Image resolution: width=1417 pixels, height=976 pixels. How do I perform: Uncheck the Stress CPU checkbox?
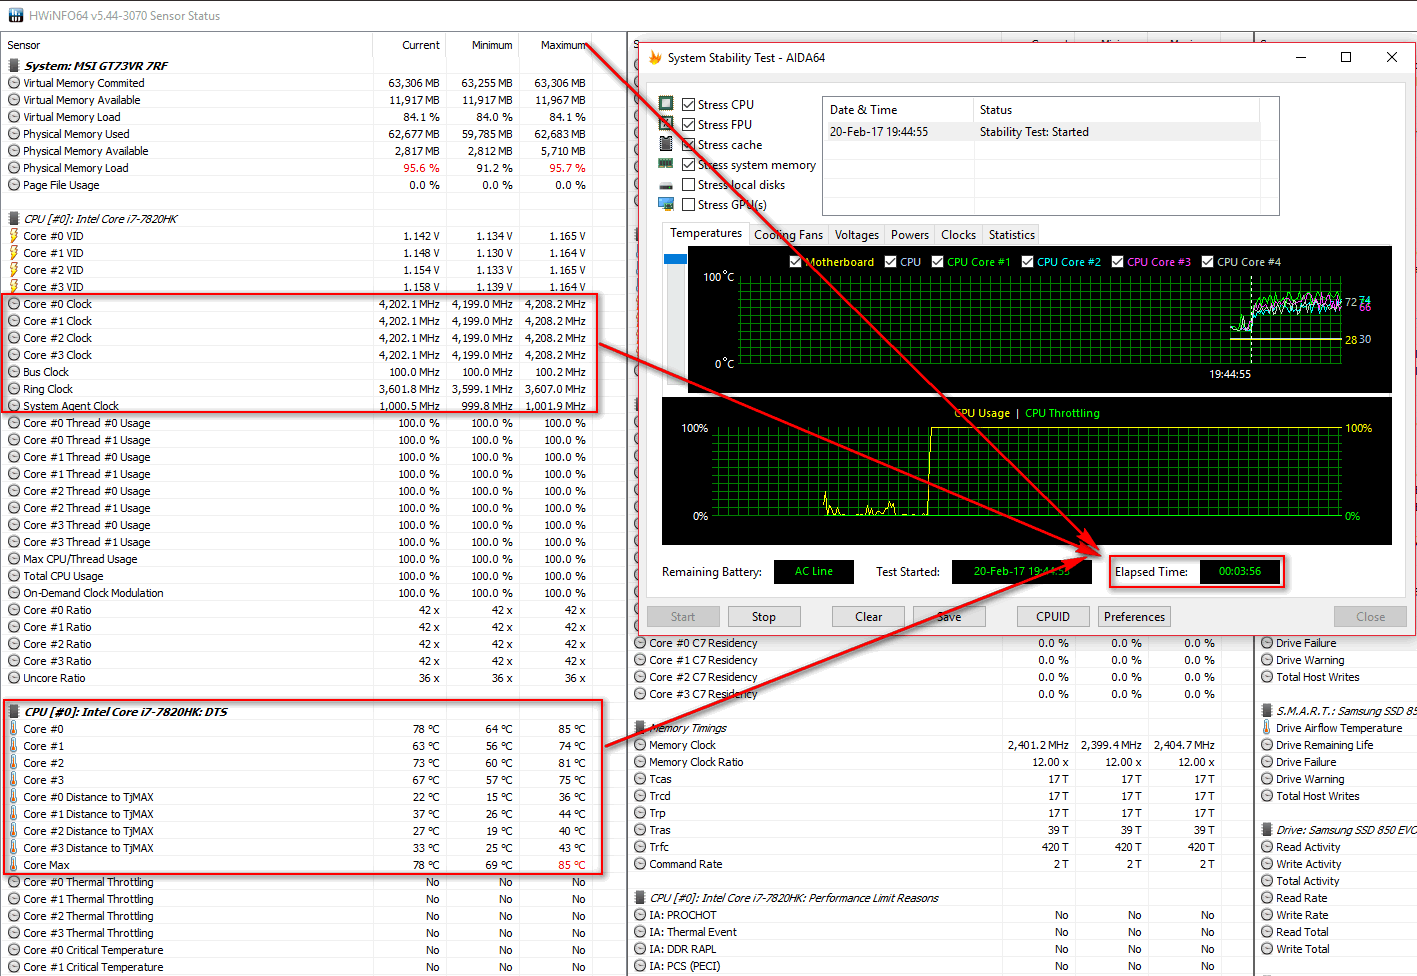pos(688,104)
